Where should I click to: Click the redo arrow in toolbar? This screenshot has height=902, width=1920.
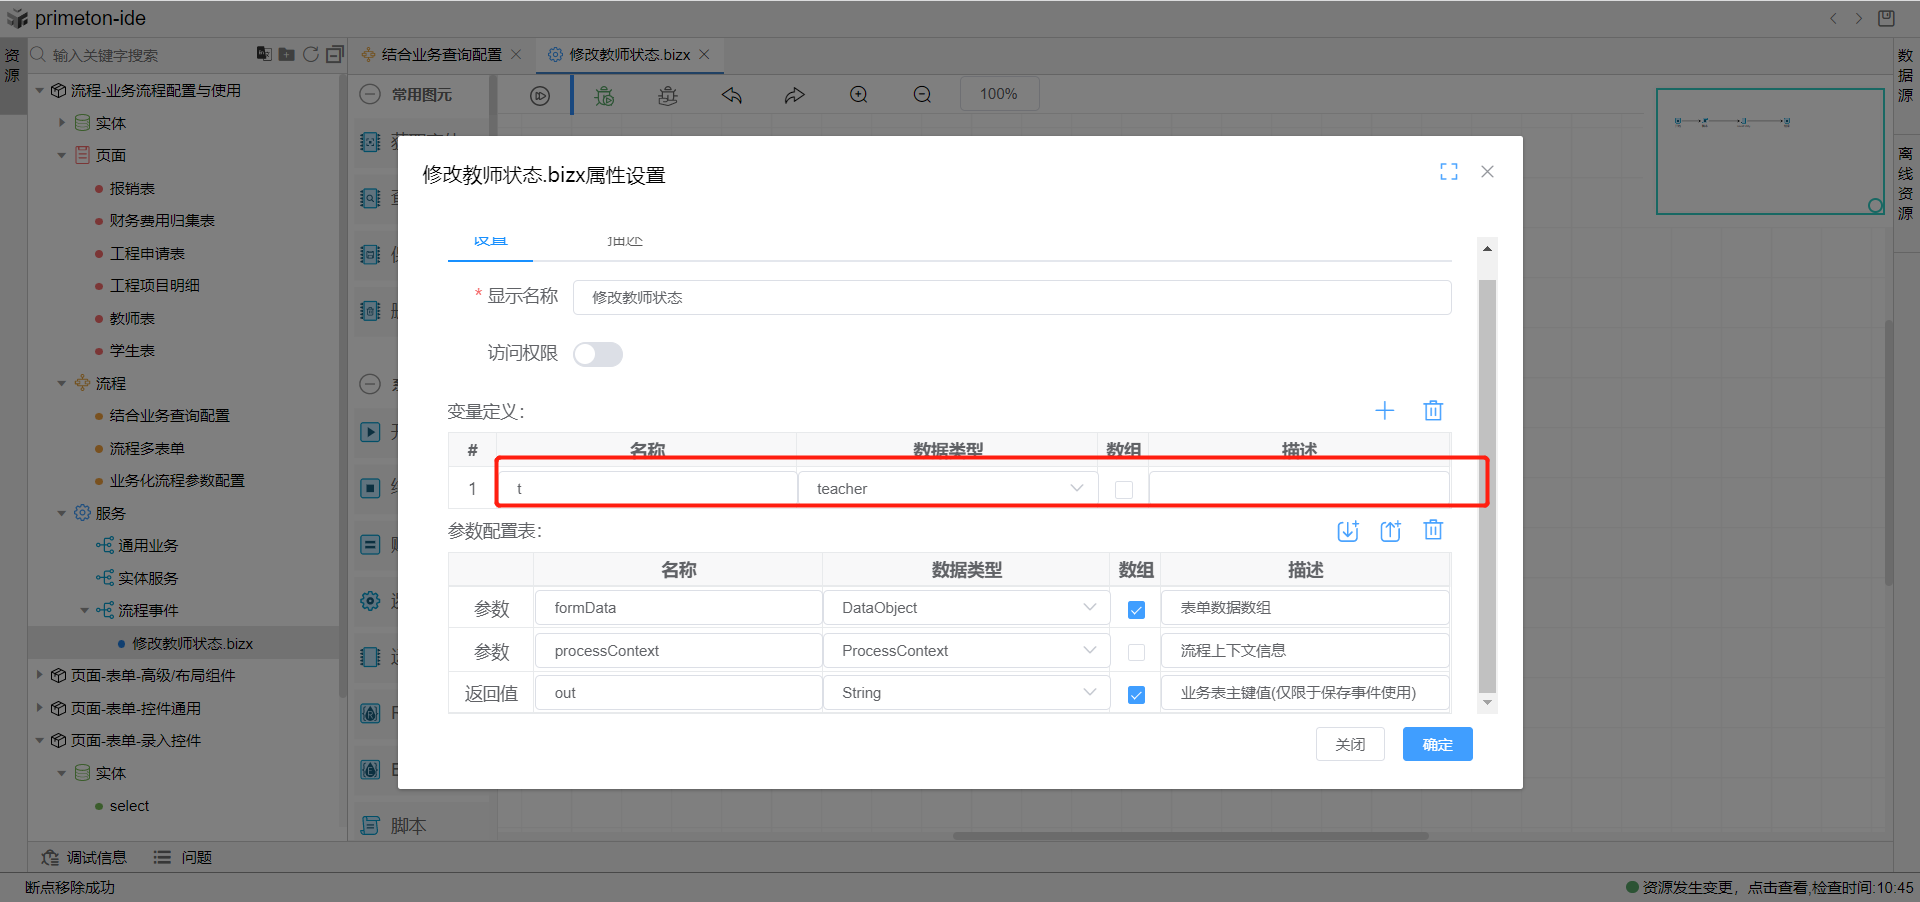[x=794, y=95]
